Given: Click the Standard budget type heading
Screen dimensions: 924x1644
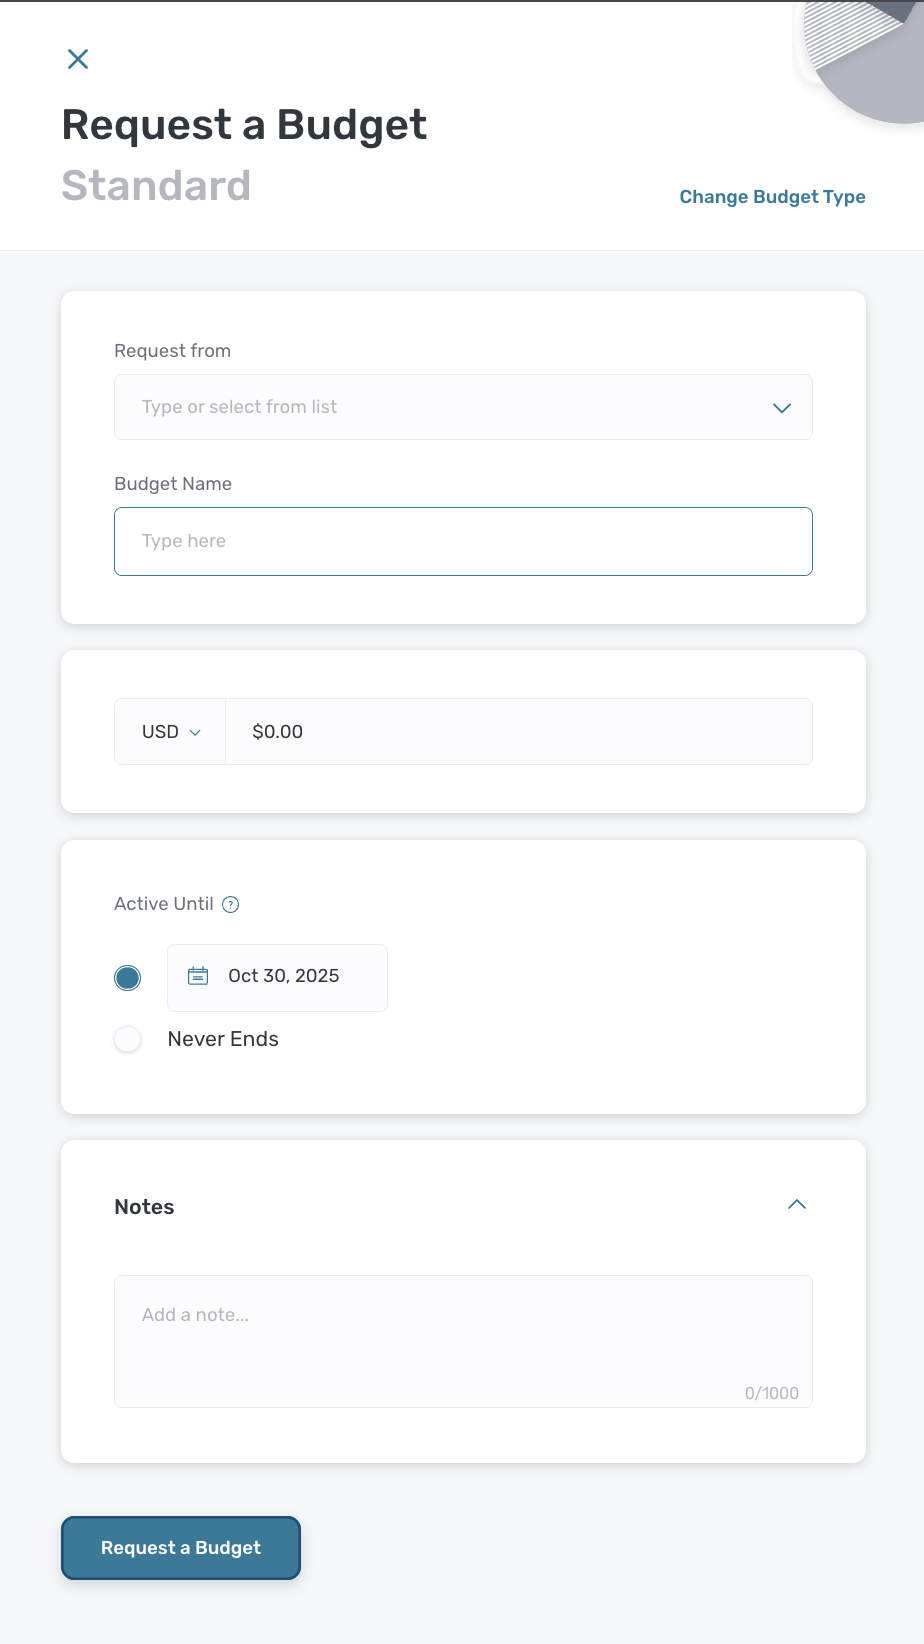Looking at the screenshot, I should click(x=156, y=186).
